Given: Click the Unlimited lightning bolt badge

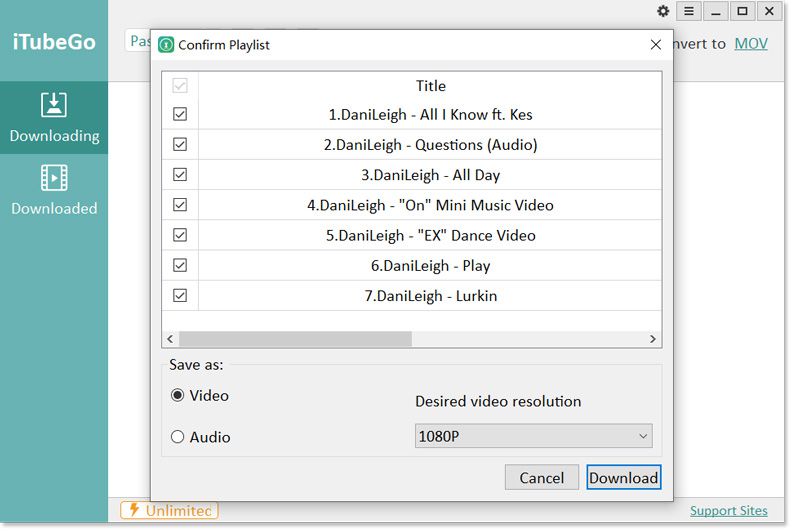Looking at the screenshot, I should [134, 509].
